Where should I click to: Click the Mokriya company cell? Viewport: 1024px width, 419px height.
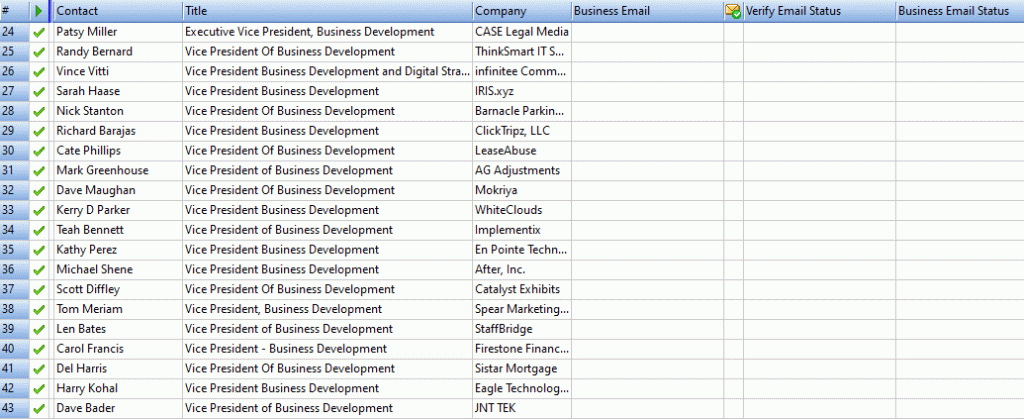point(522,190)
